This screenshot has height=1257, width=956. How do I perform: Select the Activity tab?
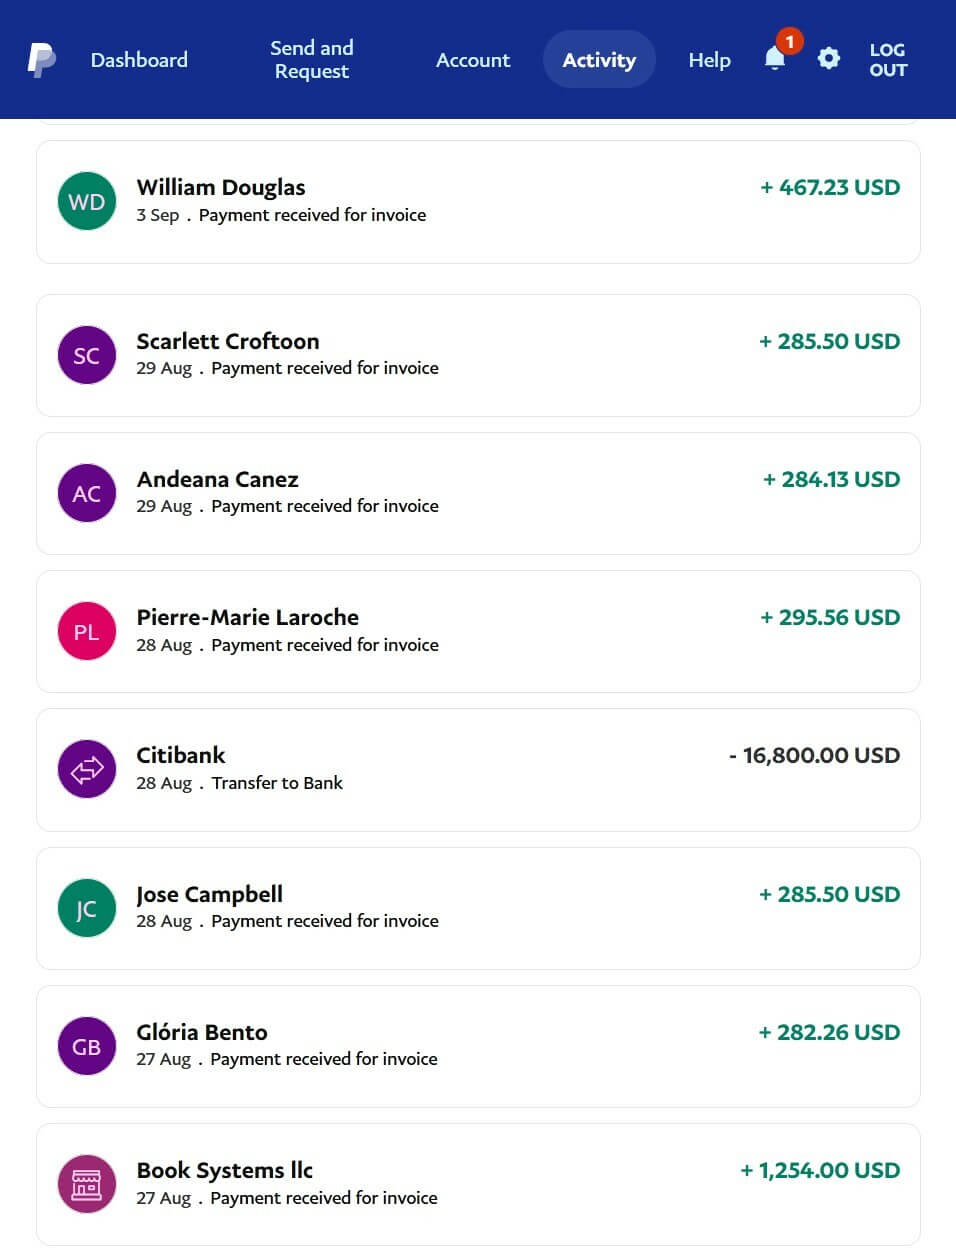[599, 60]
